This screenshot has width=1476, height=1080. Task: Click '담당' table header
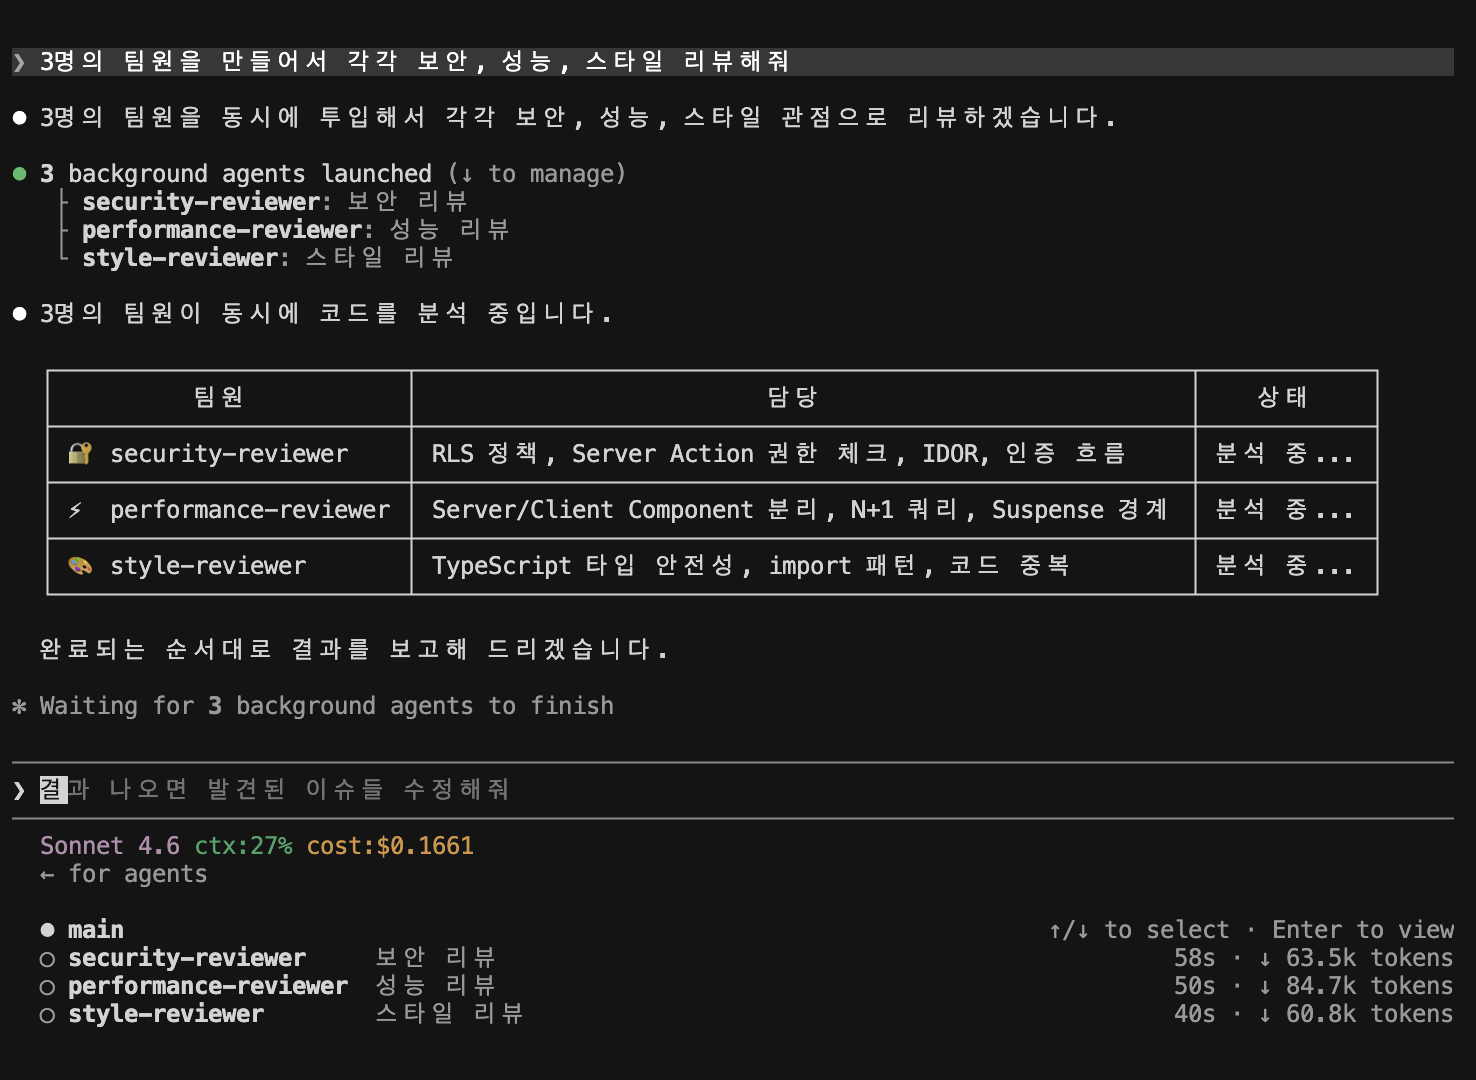point(793,398)
